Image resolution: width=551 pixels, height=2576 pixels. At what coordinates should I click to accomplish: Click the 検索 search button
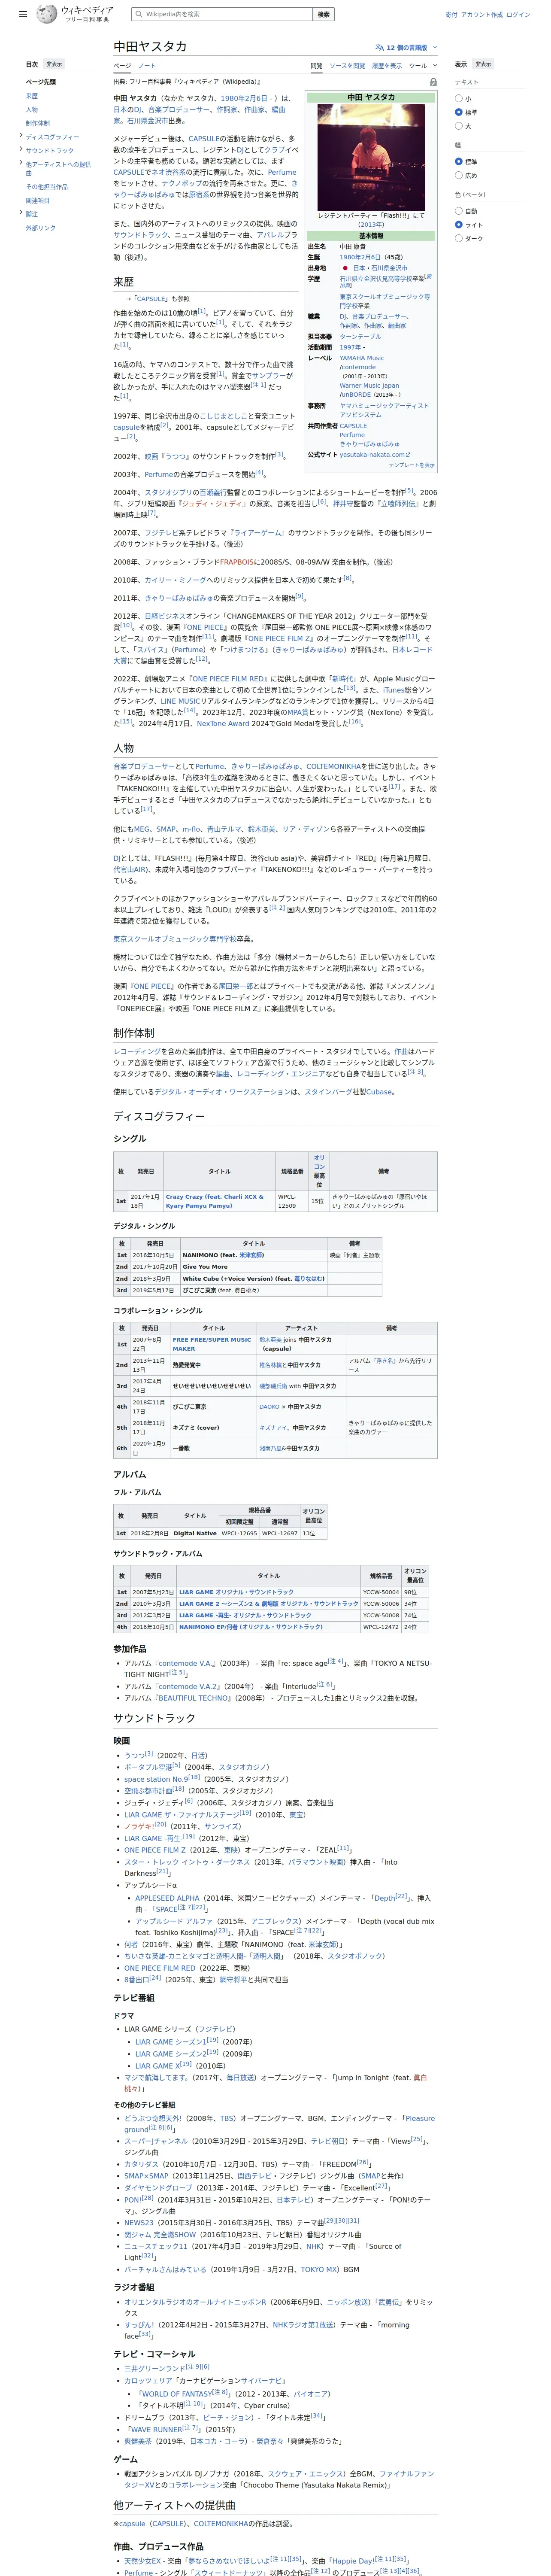point(323,15)
